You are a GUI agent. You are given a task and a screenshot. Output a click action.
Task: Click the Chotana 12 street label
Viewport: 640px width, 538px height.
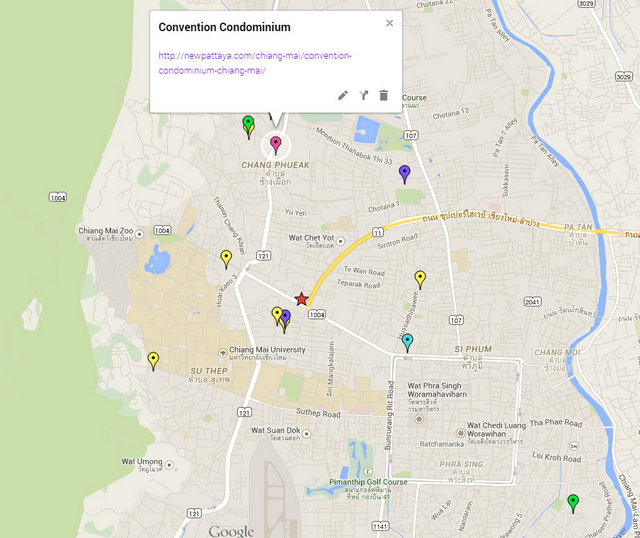[451, 113]
